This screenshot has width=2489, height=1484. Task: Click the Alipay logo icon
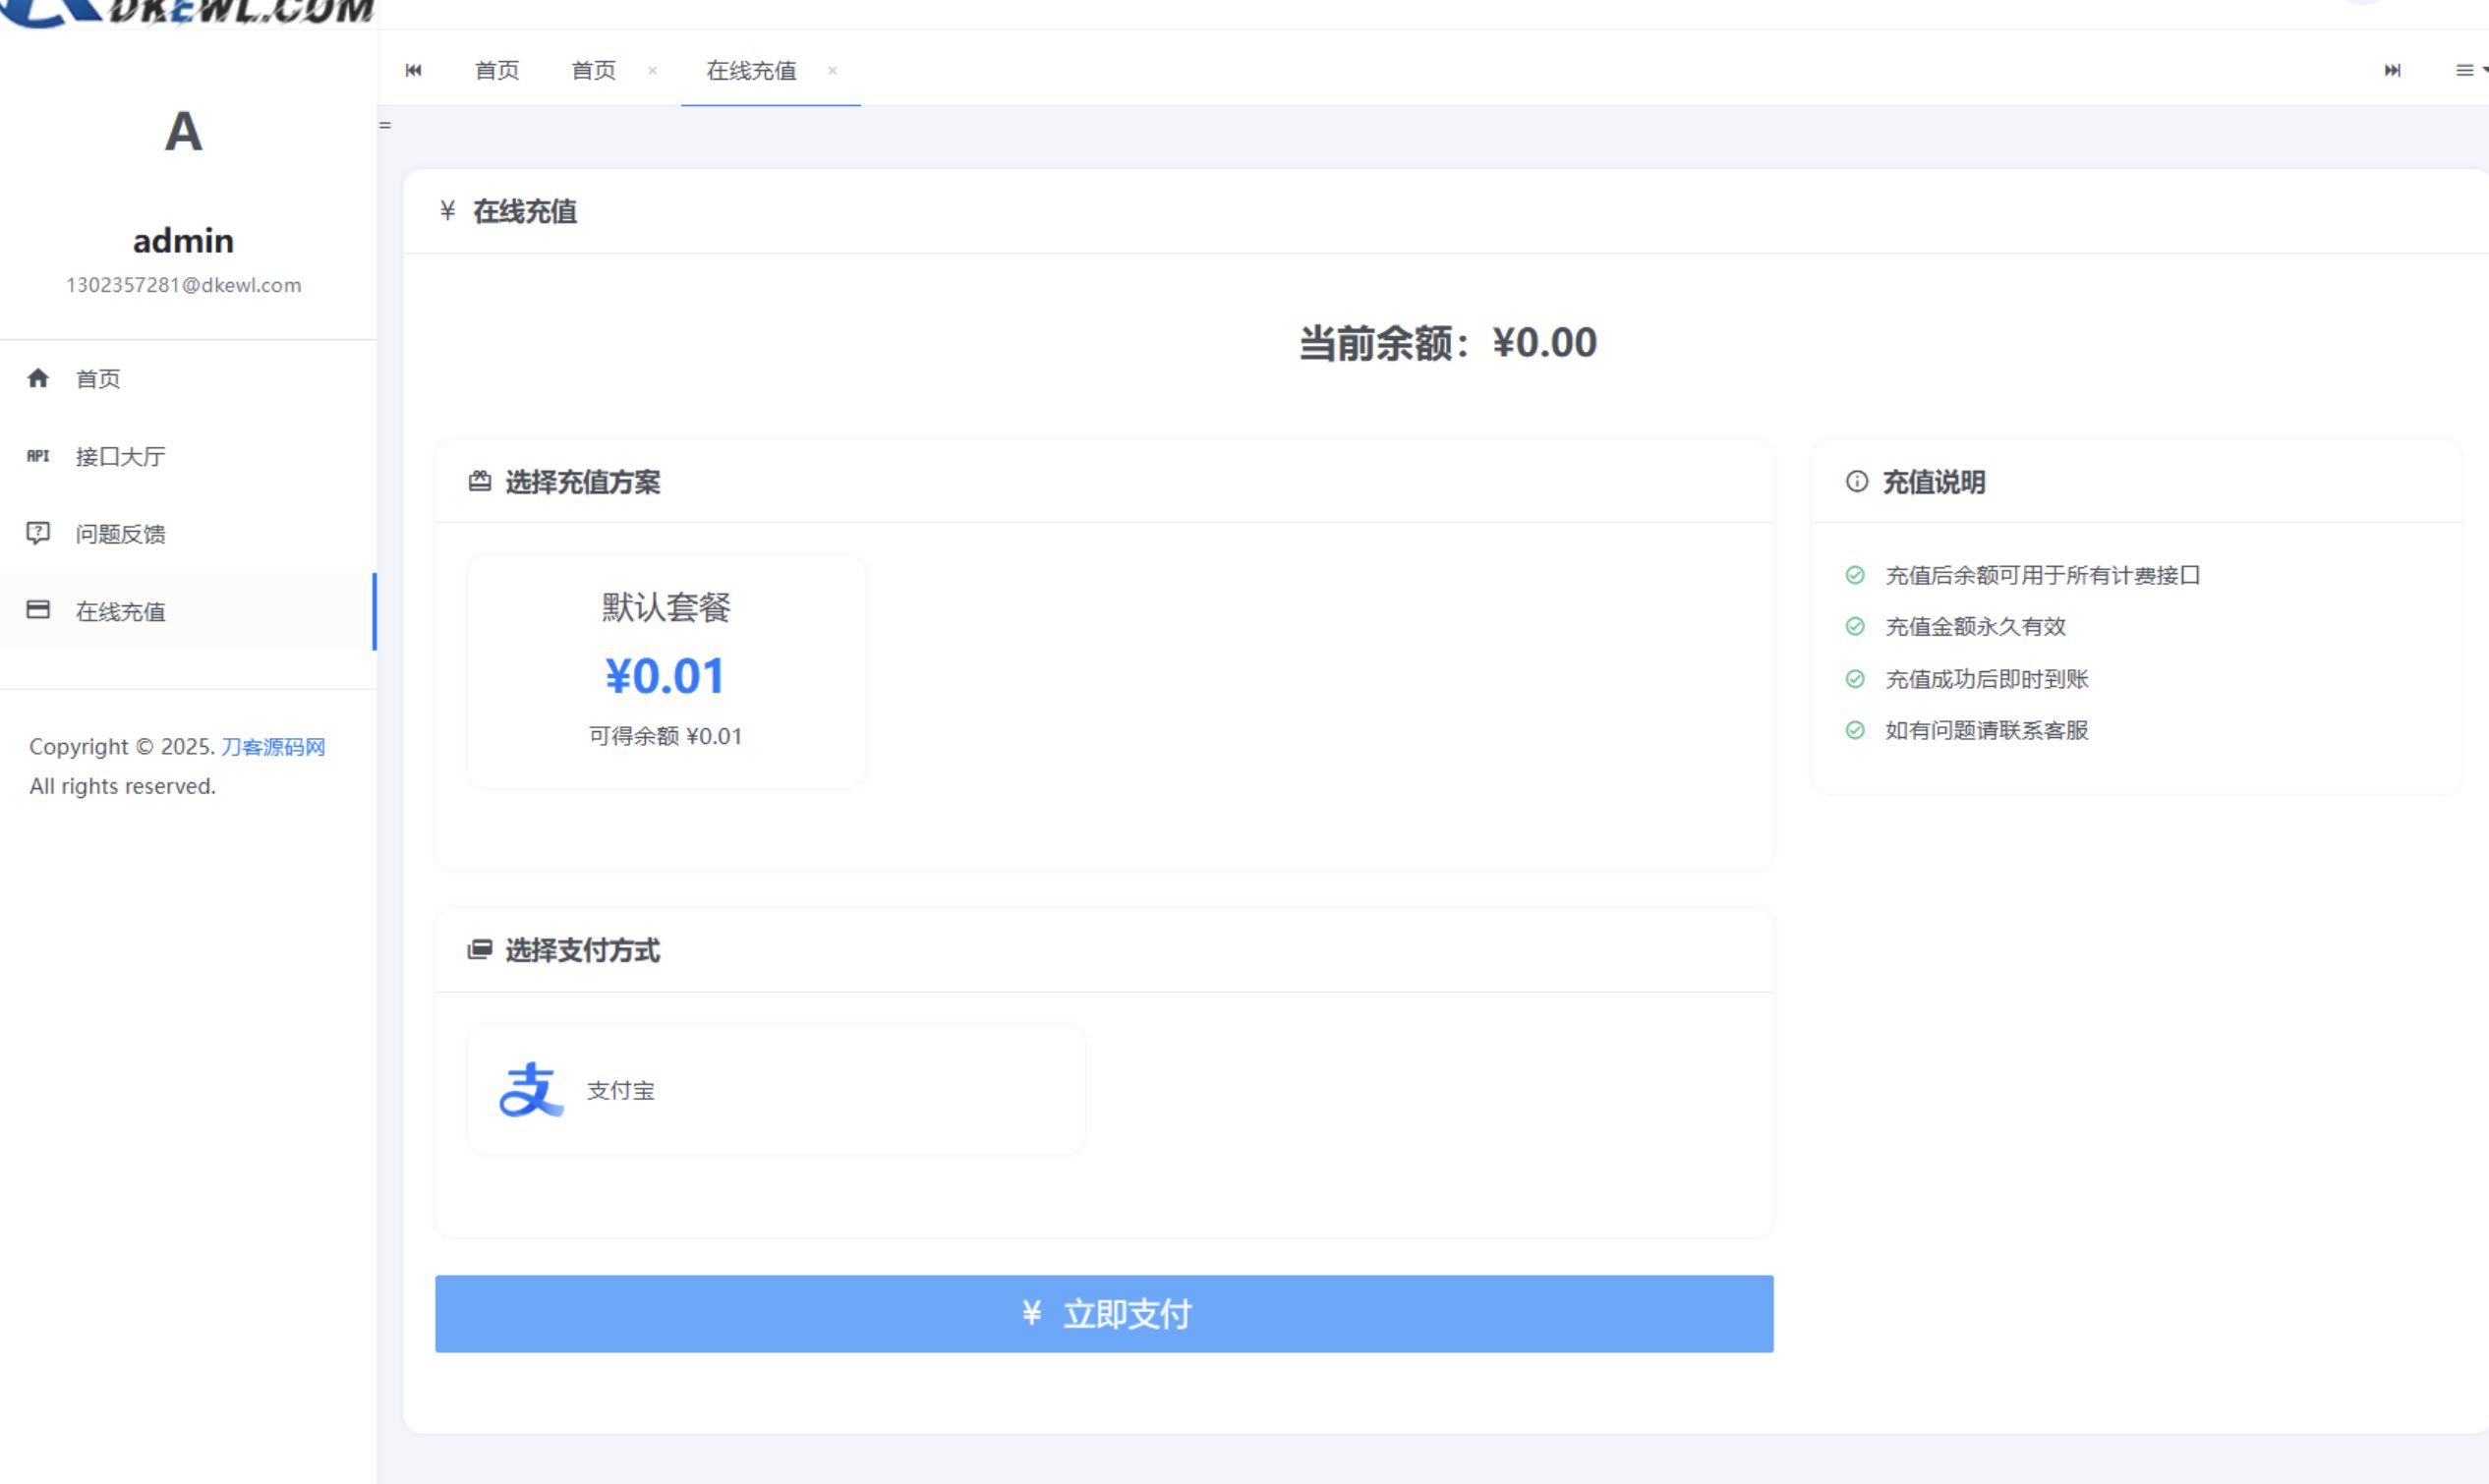click(x=530, y=1089)
